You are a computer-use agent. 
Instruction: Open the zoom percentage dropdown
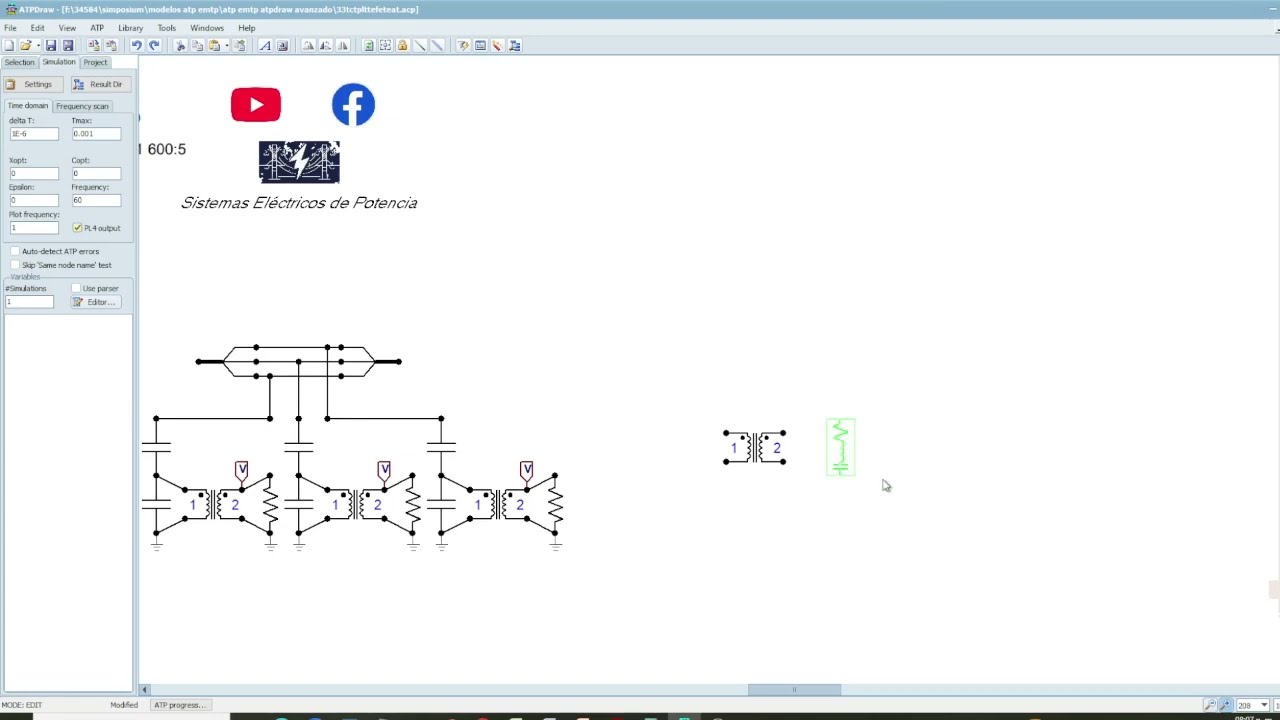coord(1264,705)
